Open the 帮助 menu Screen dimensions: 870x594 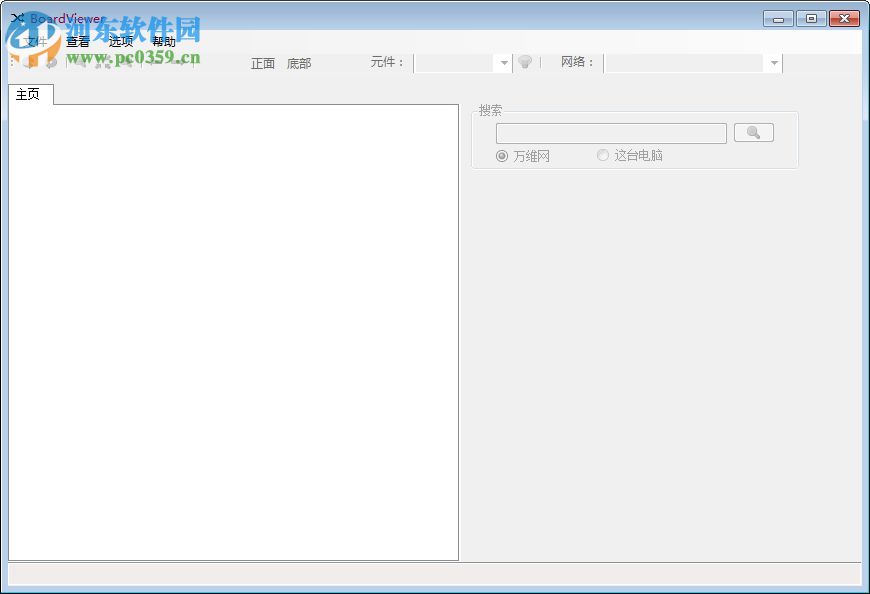(x=164, y=41)
